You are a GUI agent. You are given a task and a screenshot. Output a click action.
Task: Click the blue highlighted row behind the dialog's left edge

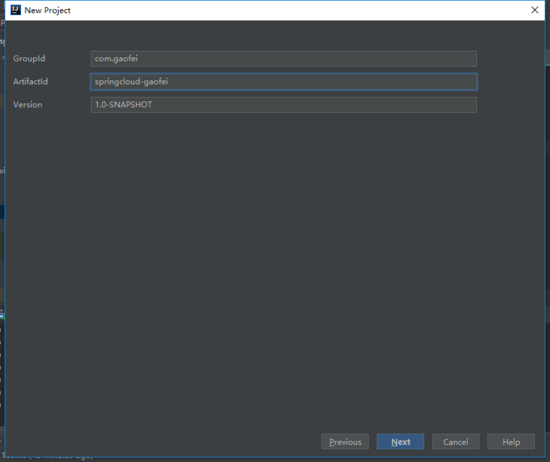(2, 212)
